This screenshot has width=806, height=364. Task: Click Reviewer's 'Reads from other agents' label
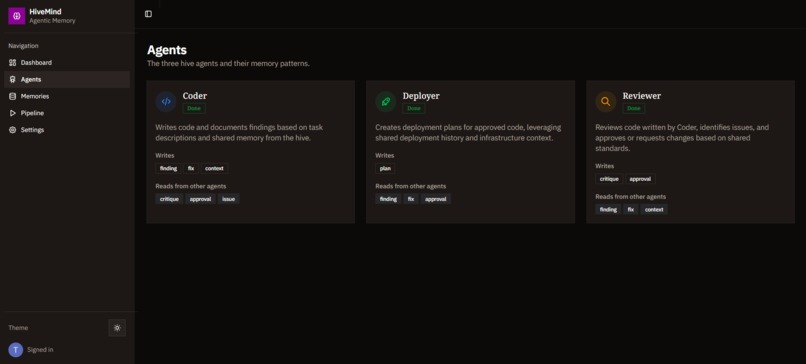[631, 196]
